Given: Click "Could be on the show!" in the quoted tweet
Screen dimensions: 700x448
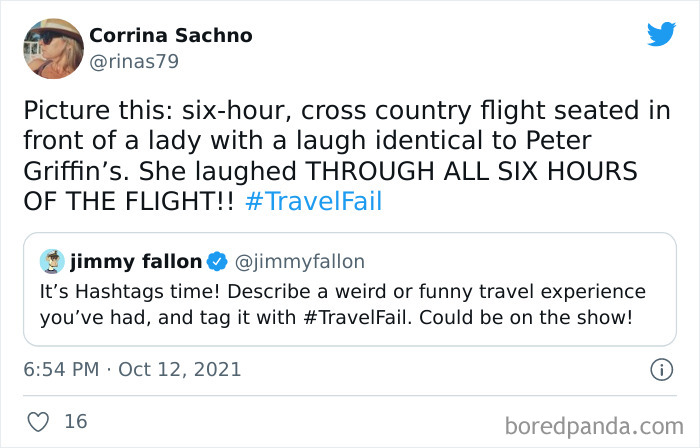Looking at the screenshot, I should (x=556, y=319).
